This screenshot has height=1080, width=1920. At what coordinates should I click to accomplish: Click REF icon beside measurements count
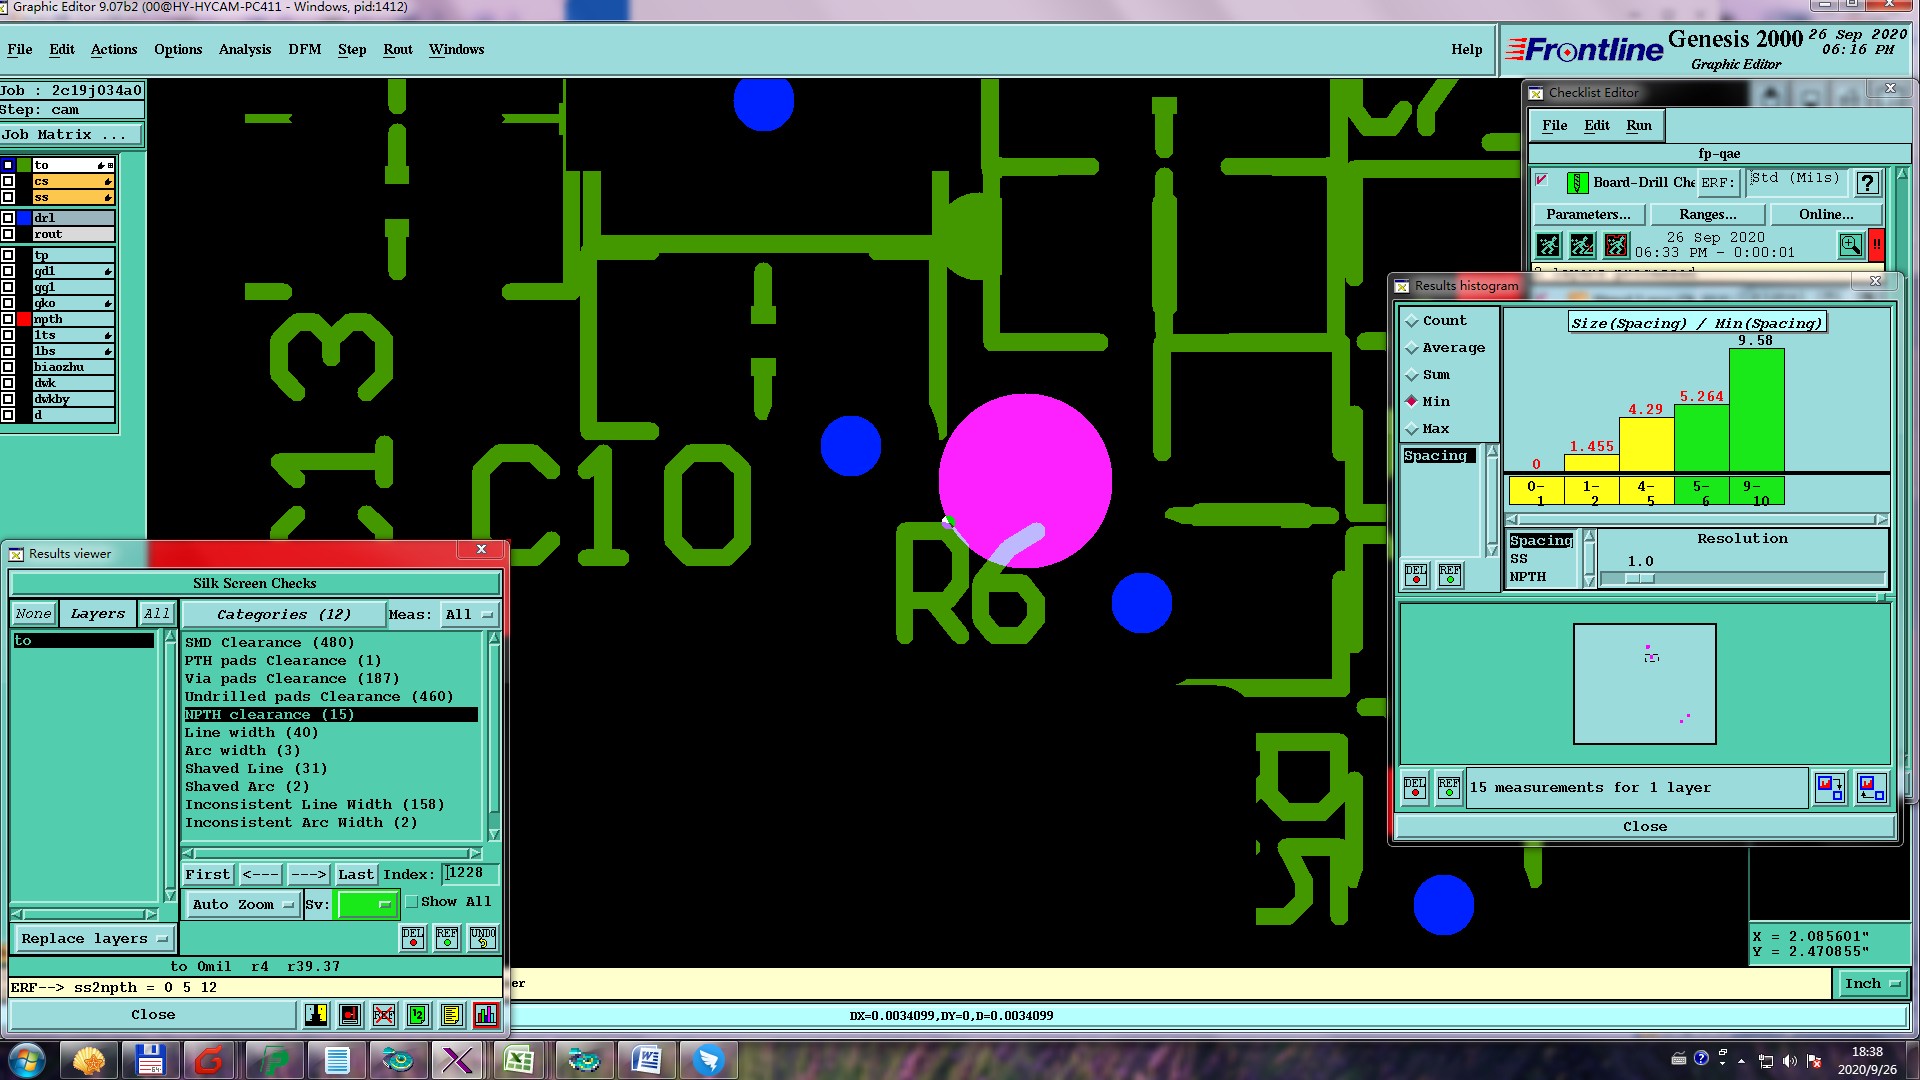[x=1449, y=788]
